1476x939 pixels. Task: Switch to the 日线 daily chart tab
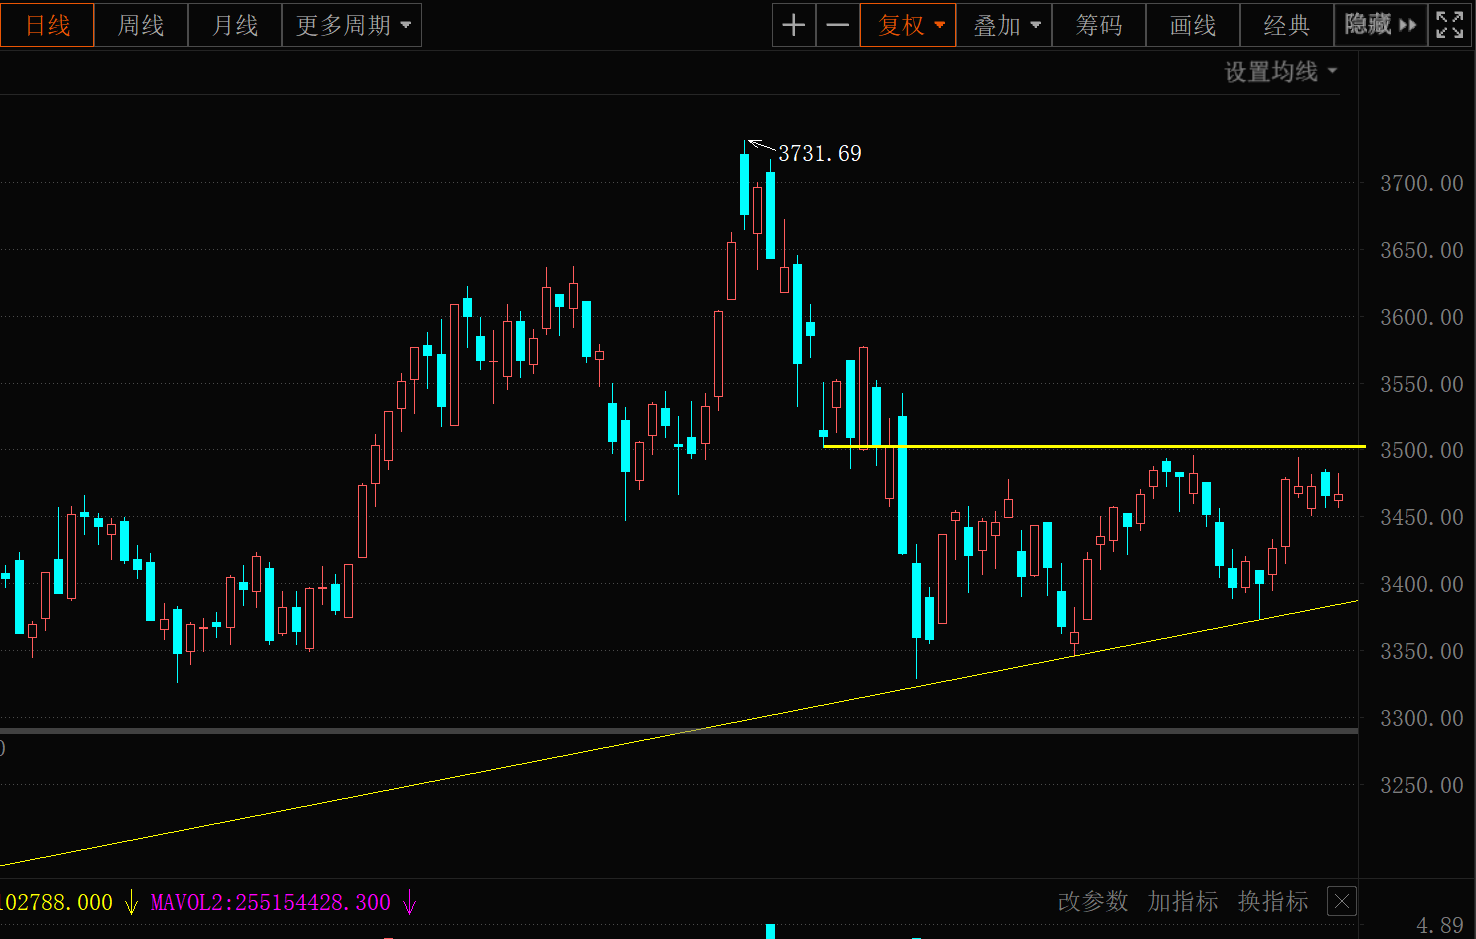[47, 25]
